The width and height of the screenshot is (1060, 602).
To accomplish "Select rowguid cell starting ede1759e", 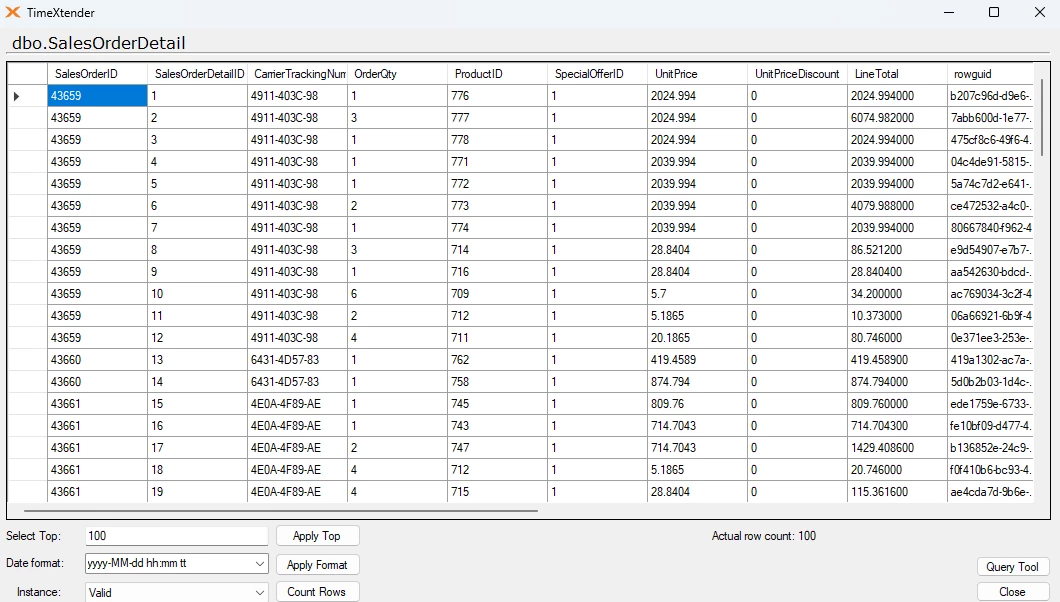I will 990,403.
